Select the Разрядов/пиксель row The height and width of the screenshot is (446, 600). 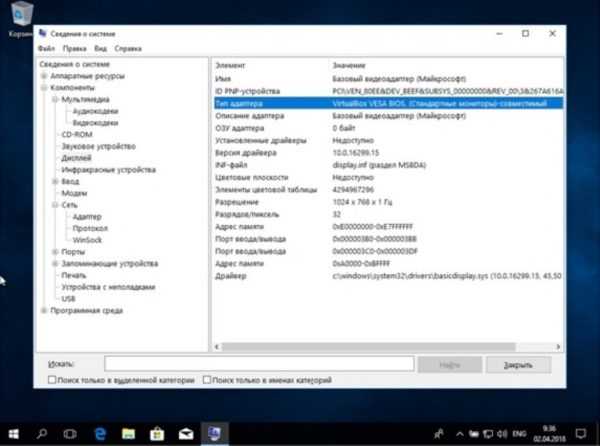click(388, 214)
